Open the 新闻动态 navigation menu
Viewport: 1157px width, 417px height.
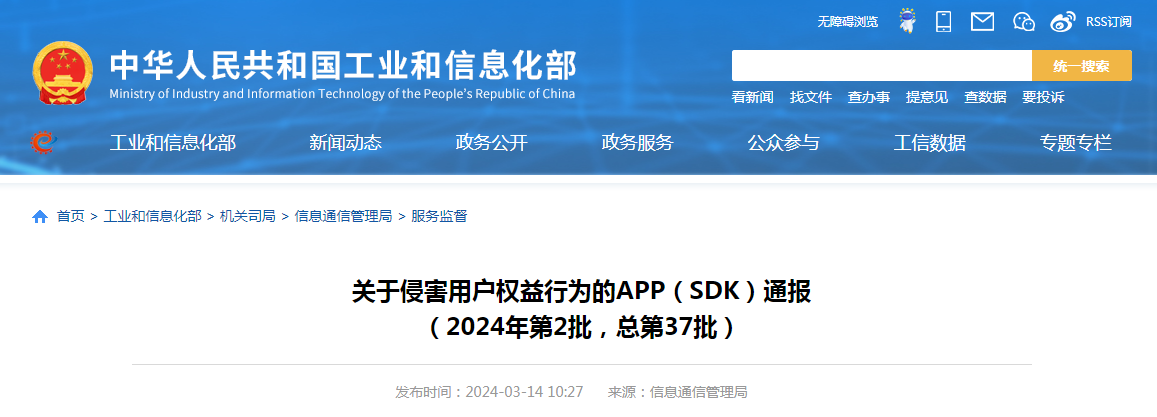coord(345,142)
